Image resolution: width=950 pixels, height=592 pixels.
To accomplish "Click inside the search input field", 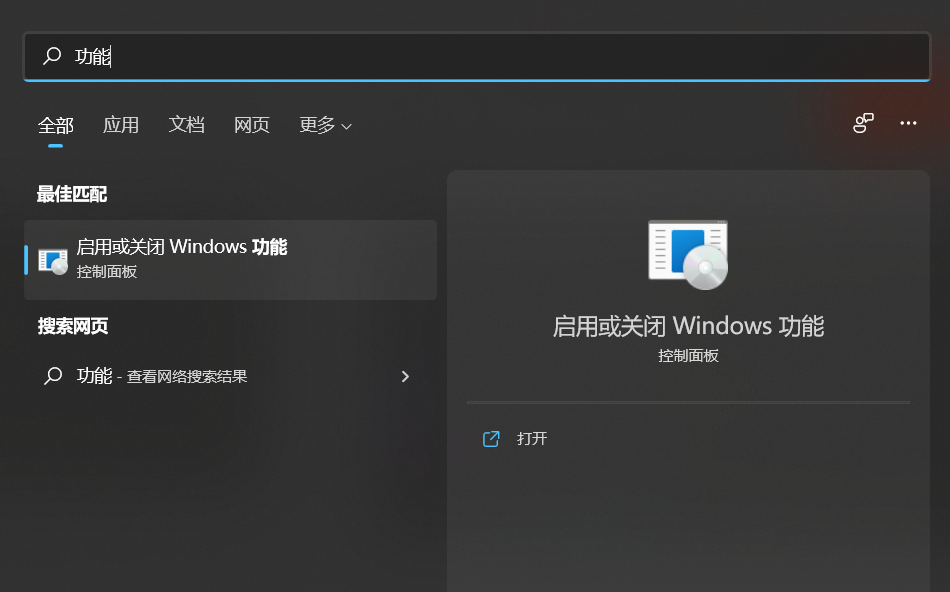I will tap(400, 56).
